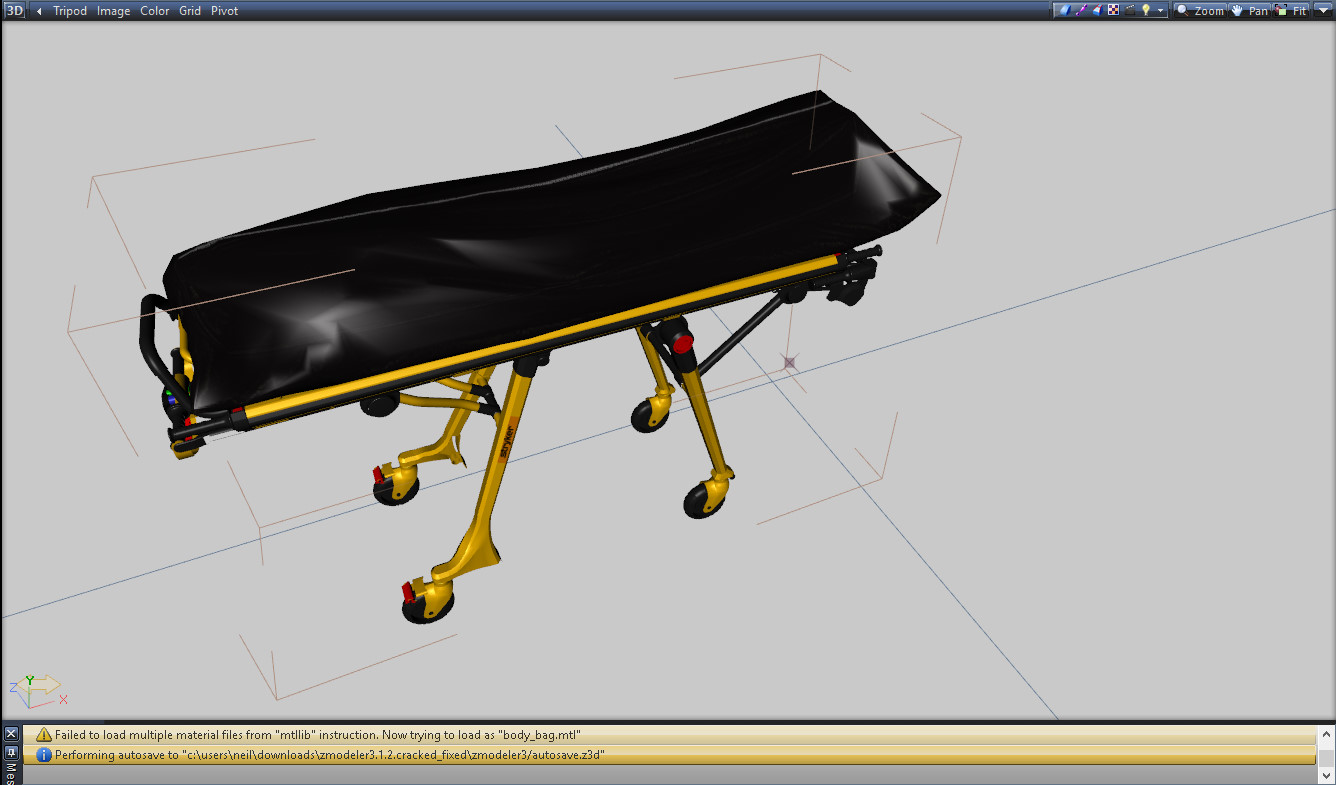1336x785 pixels.
Task: Open the Pivot menu
Action: click(224, 11)
